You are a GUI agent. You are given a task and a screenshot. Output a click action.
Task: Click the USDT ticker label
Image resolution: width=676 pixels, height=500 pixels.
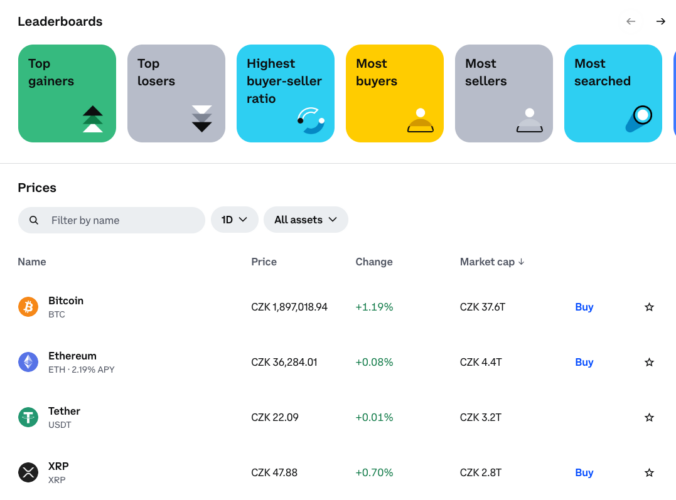[x=59, y=425]
